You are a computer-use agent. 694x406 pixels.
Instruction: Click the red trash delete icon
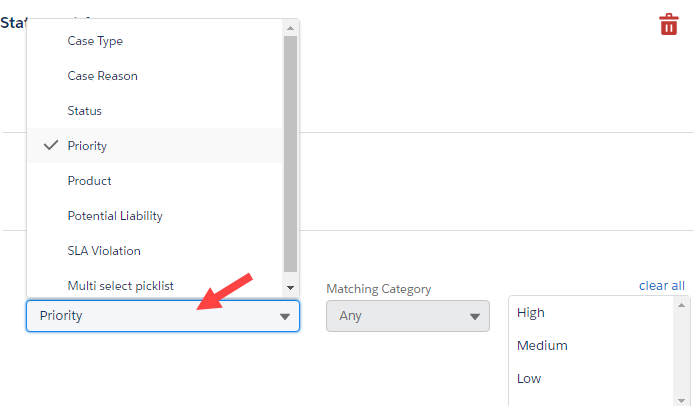pyautogui.click(x=669, y=25)
